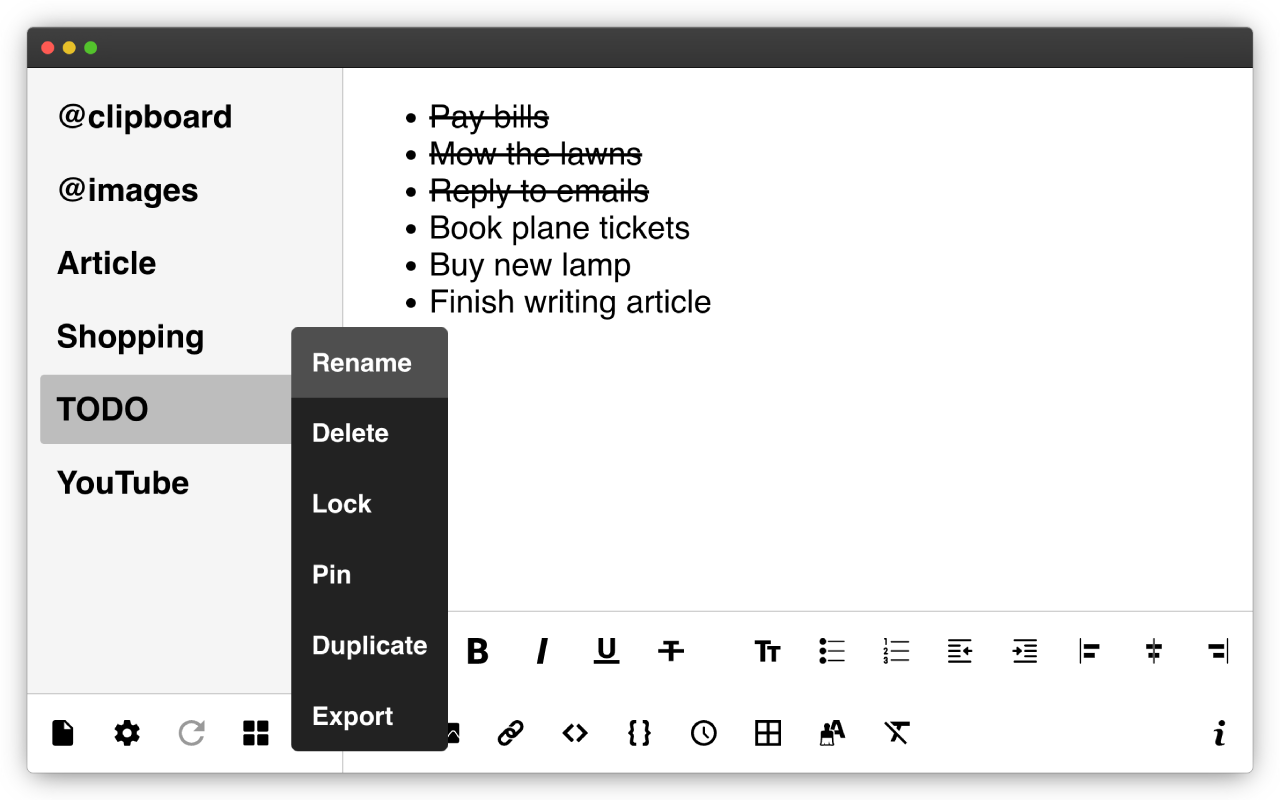
Task: Open the Article note
Action: click(107, 263)
